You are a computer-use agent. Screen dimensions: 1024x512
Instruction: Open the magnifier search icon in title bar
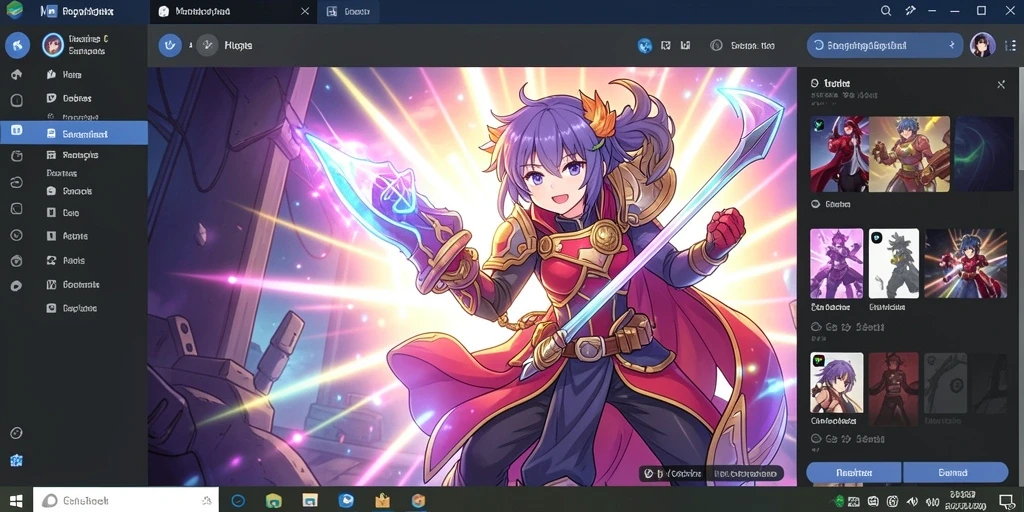886,11
